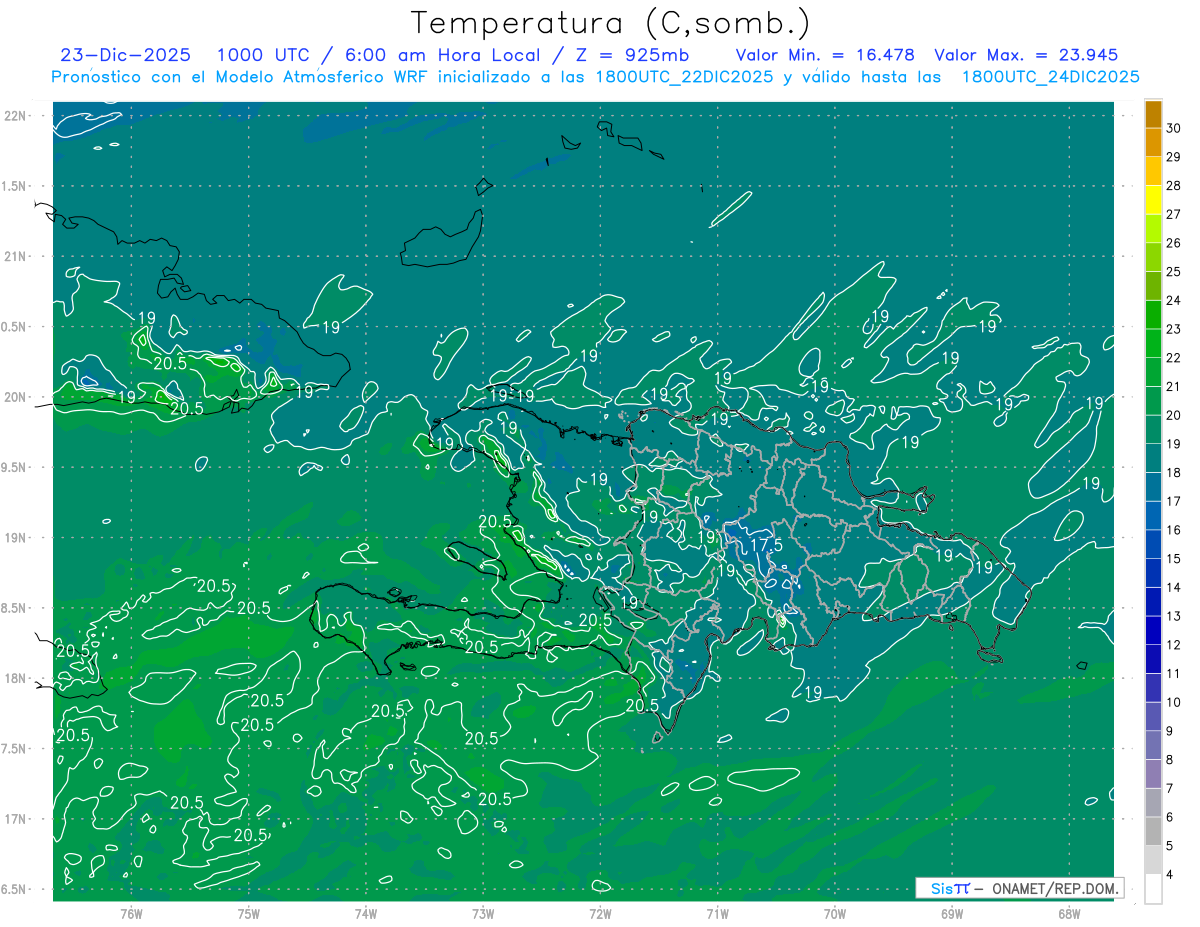The width and height of the screenshot is (1200, 927).
Task: Click the '69W' longitude axis label
Action: [x=952, y=913]
